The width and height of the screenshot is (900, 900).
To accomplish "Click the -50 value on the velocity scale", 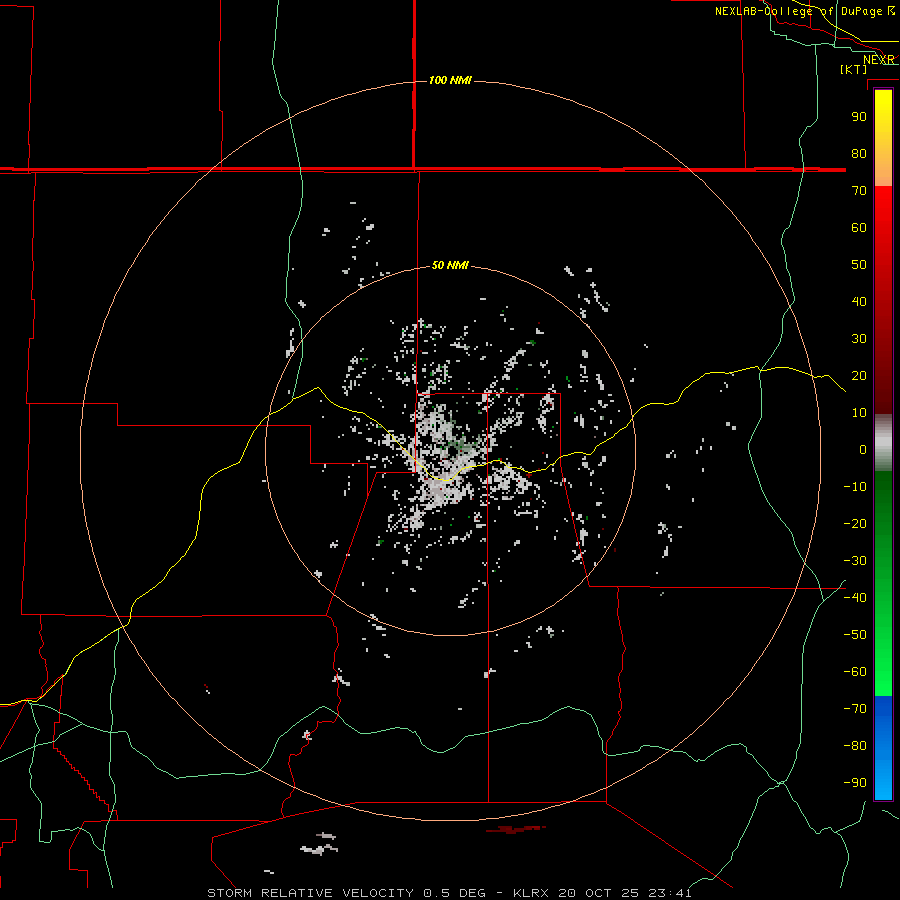I will tap(855, 635).
